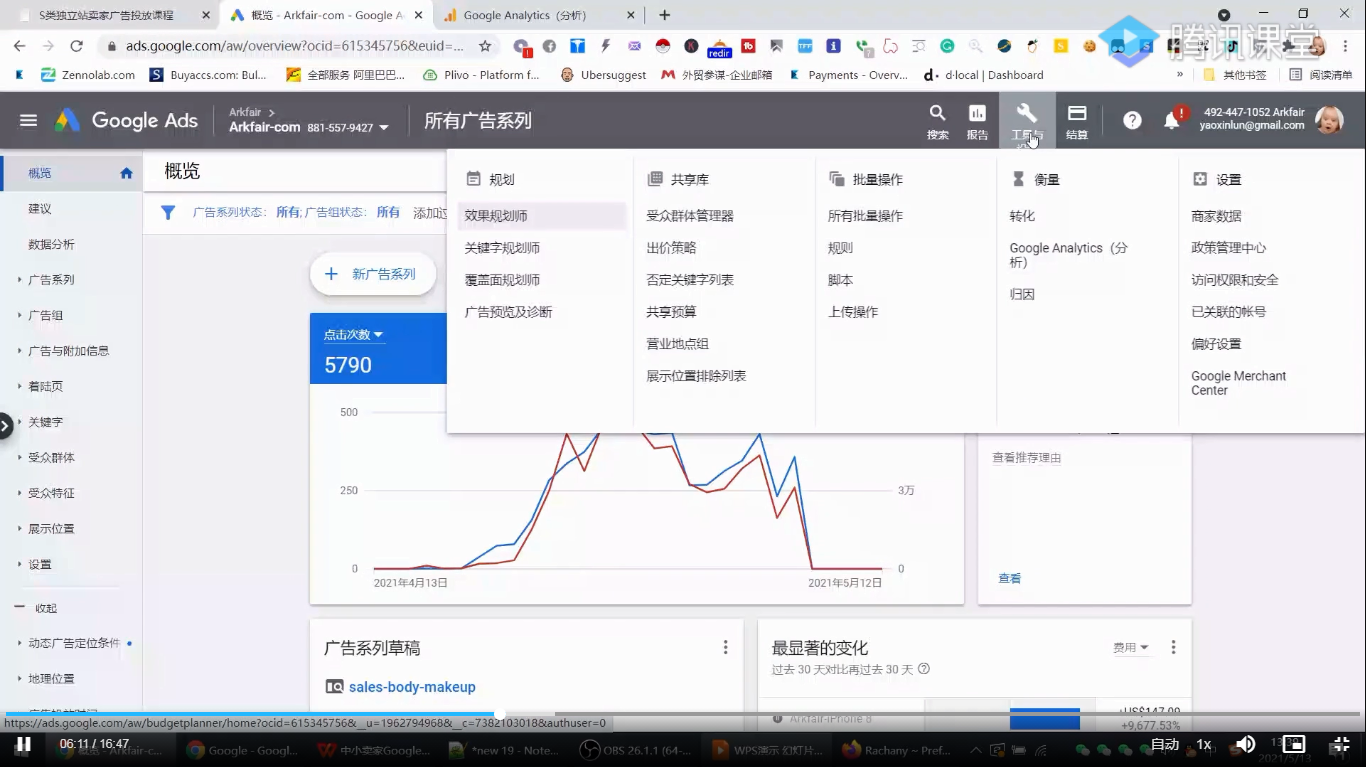Click the 报告 (reports) icon in top bar

[x=977, y=113]
